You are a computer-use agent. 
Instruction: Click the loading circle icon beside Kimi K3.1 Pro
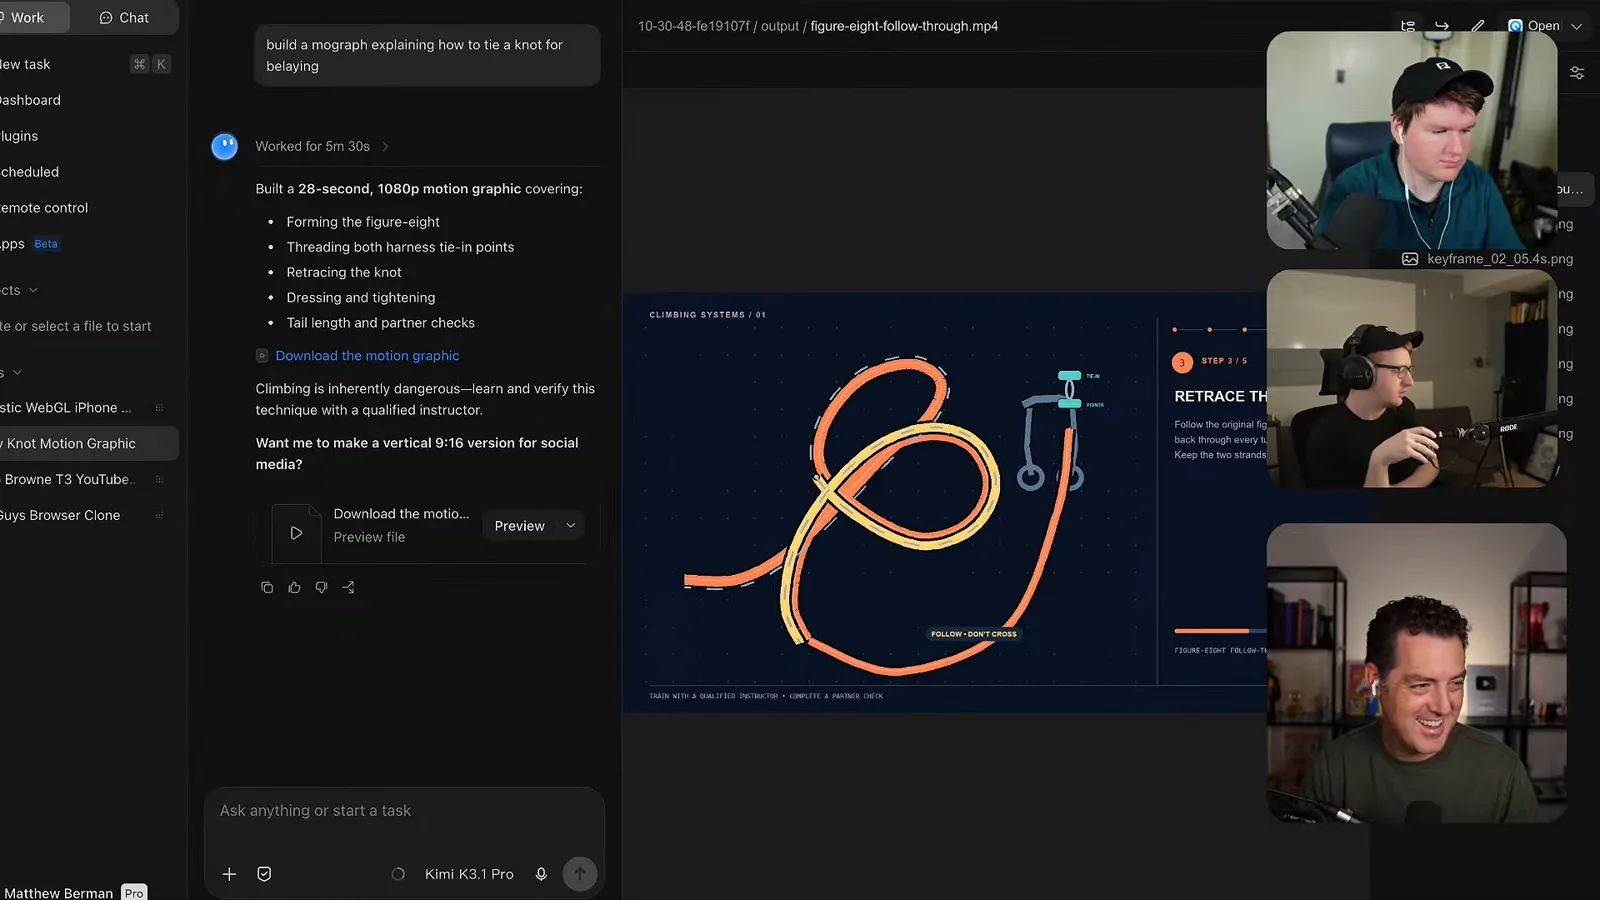click(x=398, y=874)
